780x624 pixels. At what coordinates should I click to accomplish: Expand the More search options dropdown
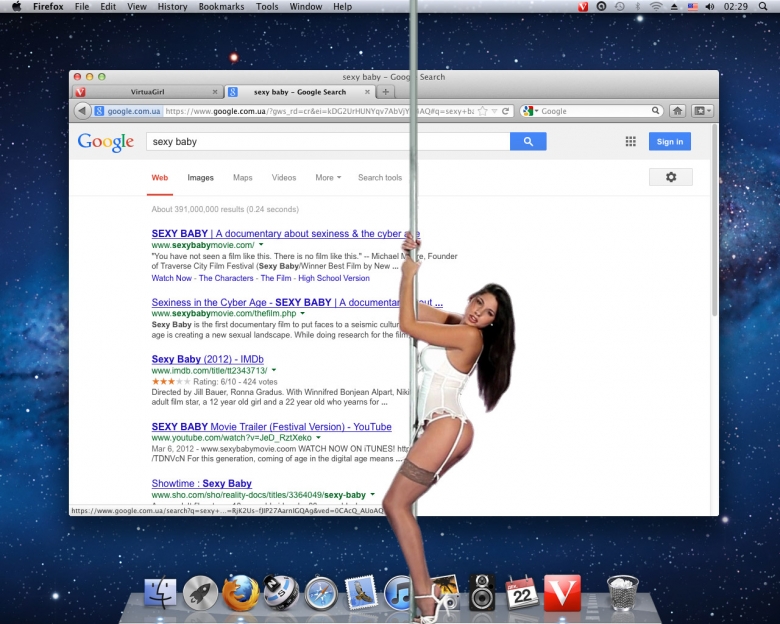tap(328, 178)
